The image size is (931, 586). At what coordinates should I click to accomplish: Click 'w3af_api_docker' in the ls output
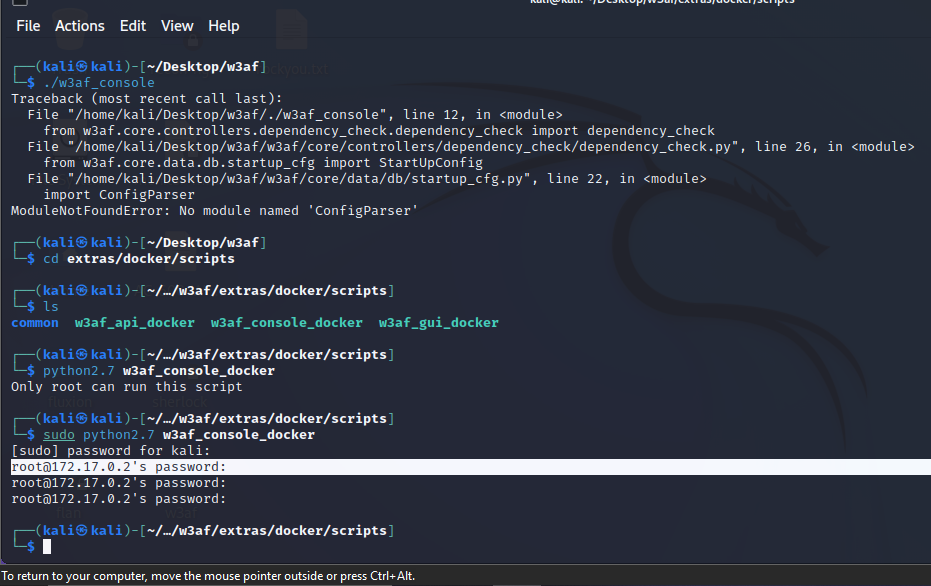click(135, 323)
